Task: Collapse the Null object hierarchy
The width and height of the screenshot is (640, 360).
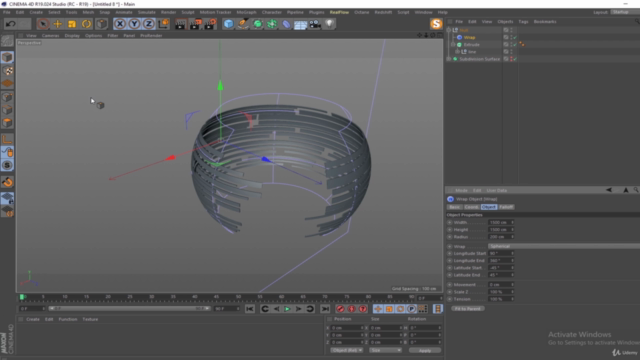Action: [449, 30]
